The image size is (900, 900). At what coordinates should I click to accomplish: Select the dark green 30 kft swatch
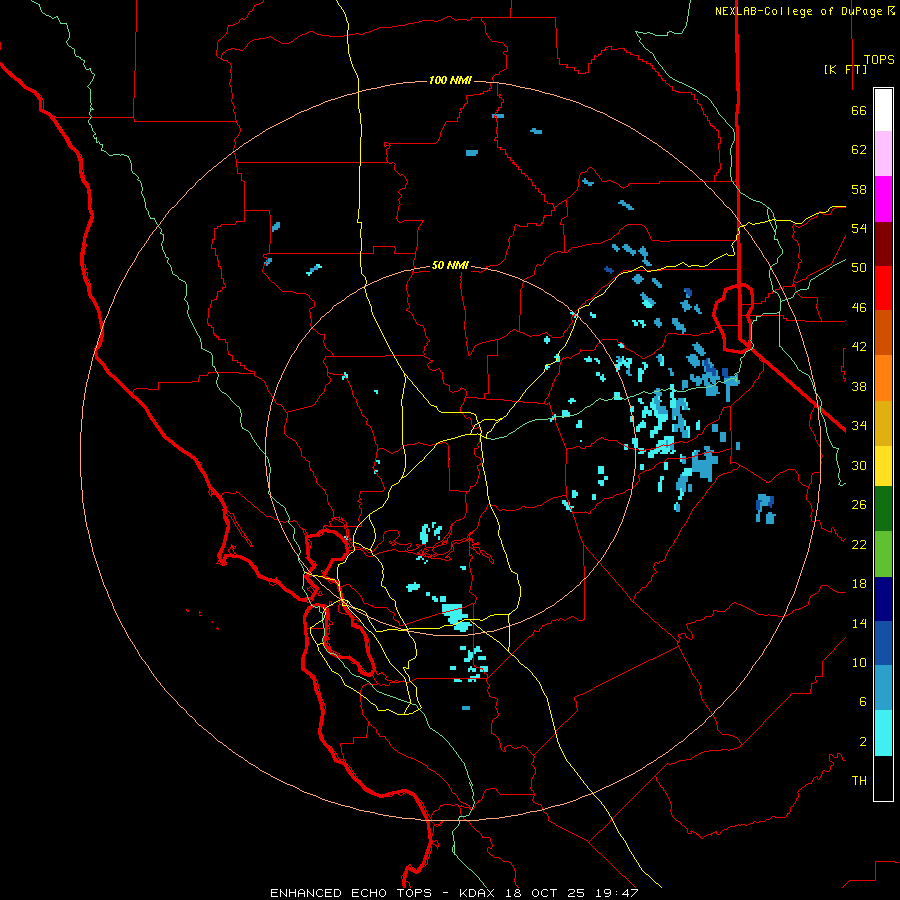[883, 509]
